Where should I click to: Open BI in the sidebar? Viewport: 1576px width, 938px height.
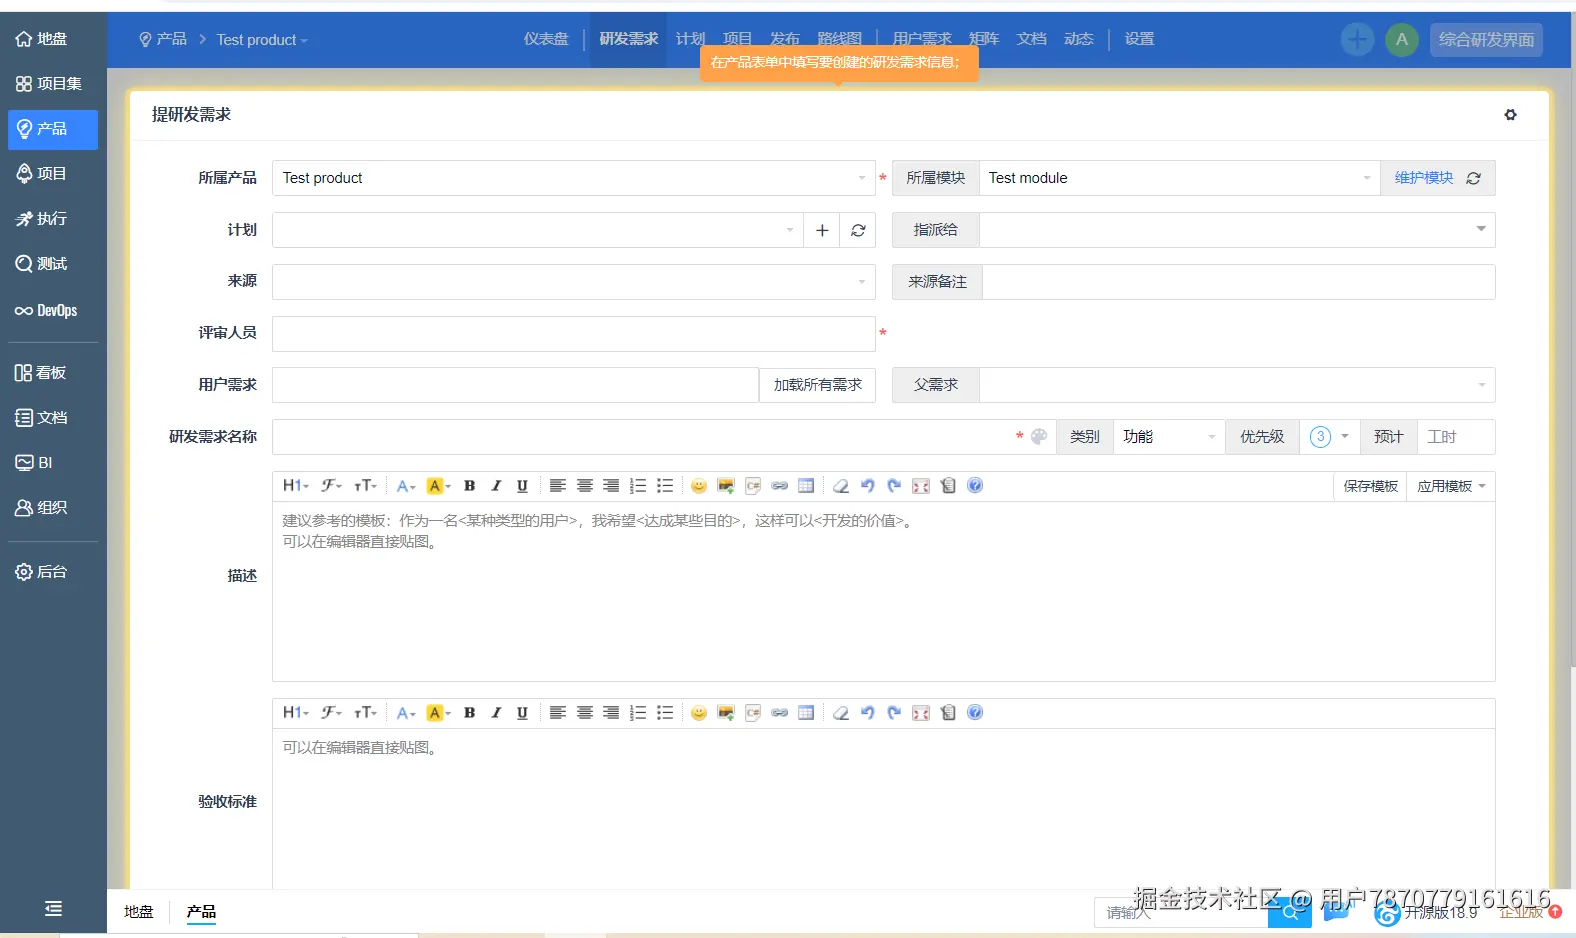[x=34, y=463]
